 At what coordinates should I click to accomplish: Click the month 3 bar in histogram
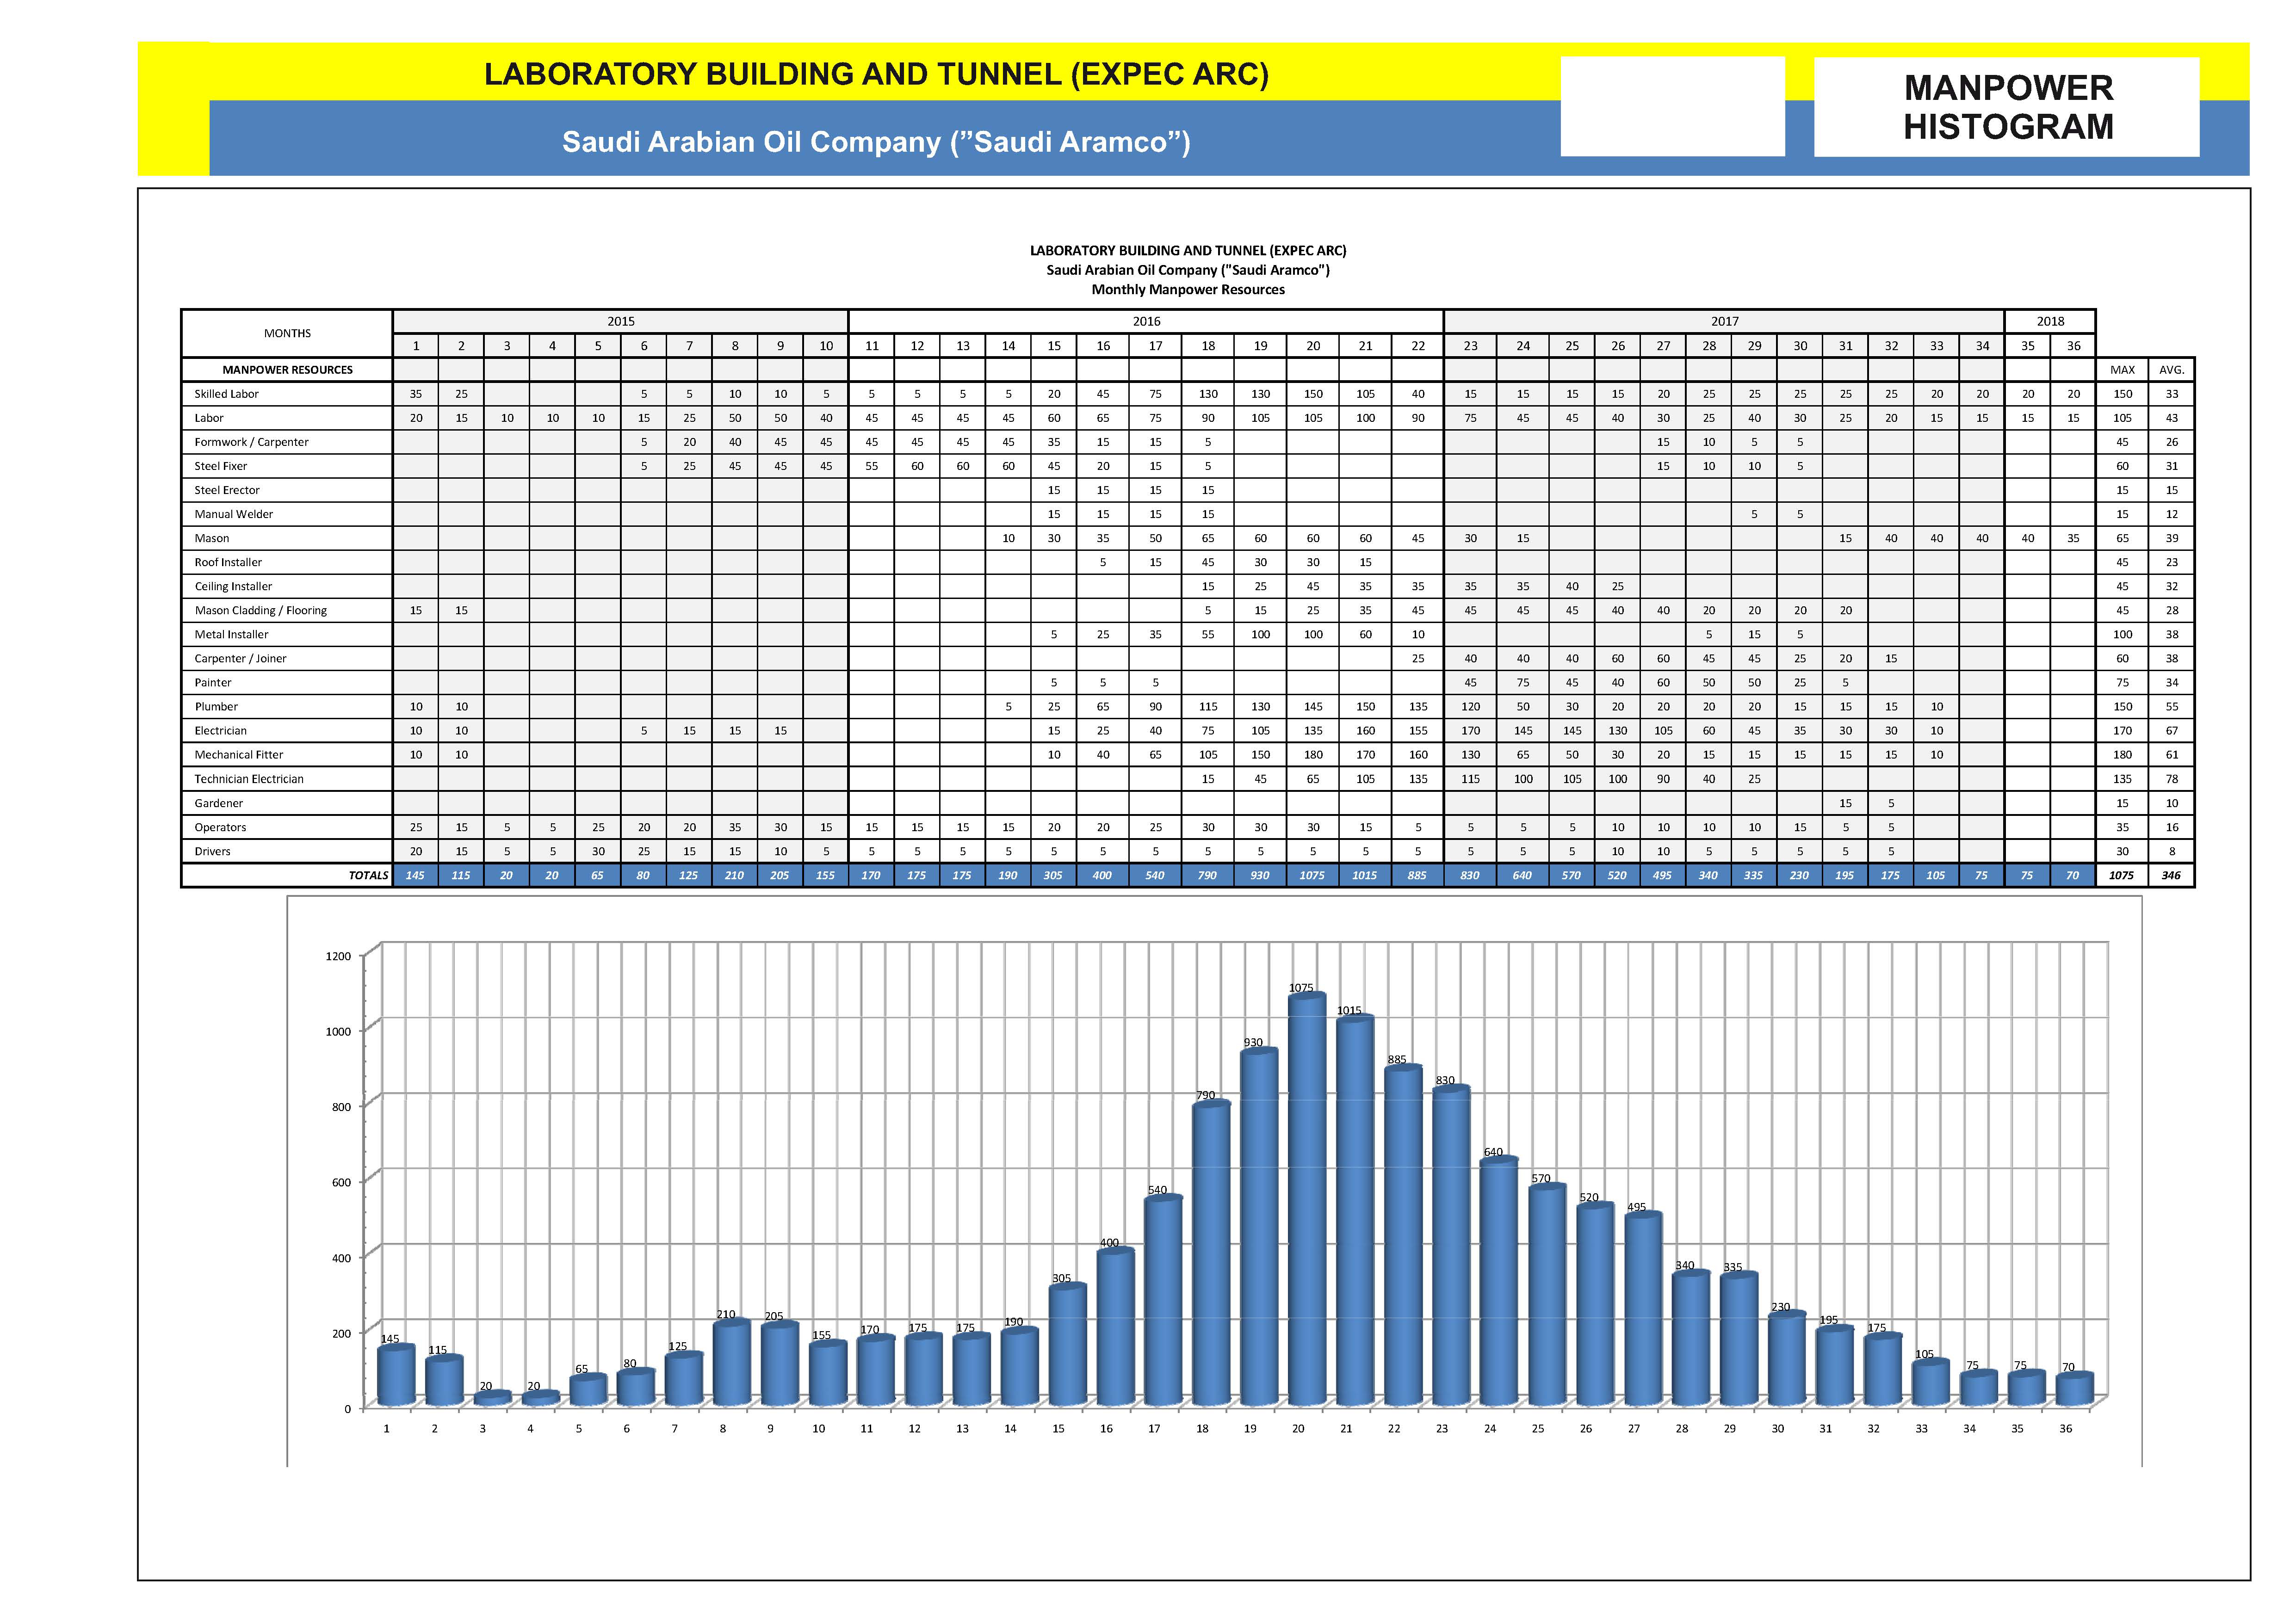coord(492,1398)
